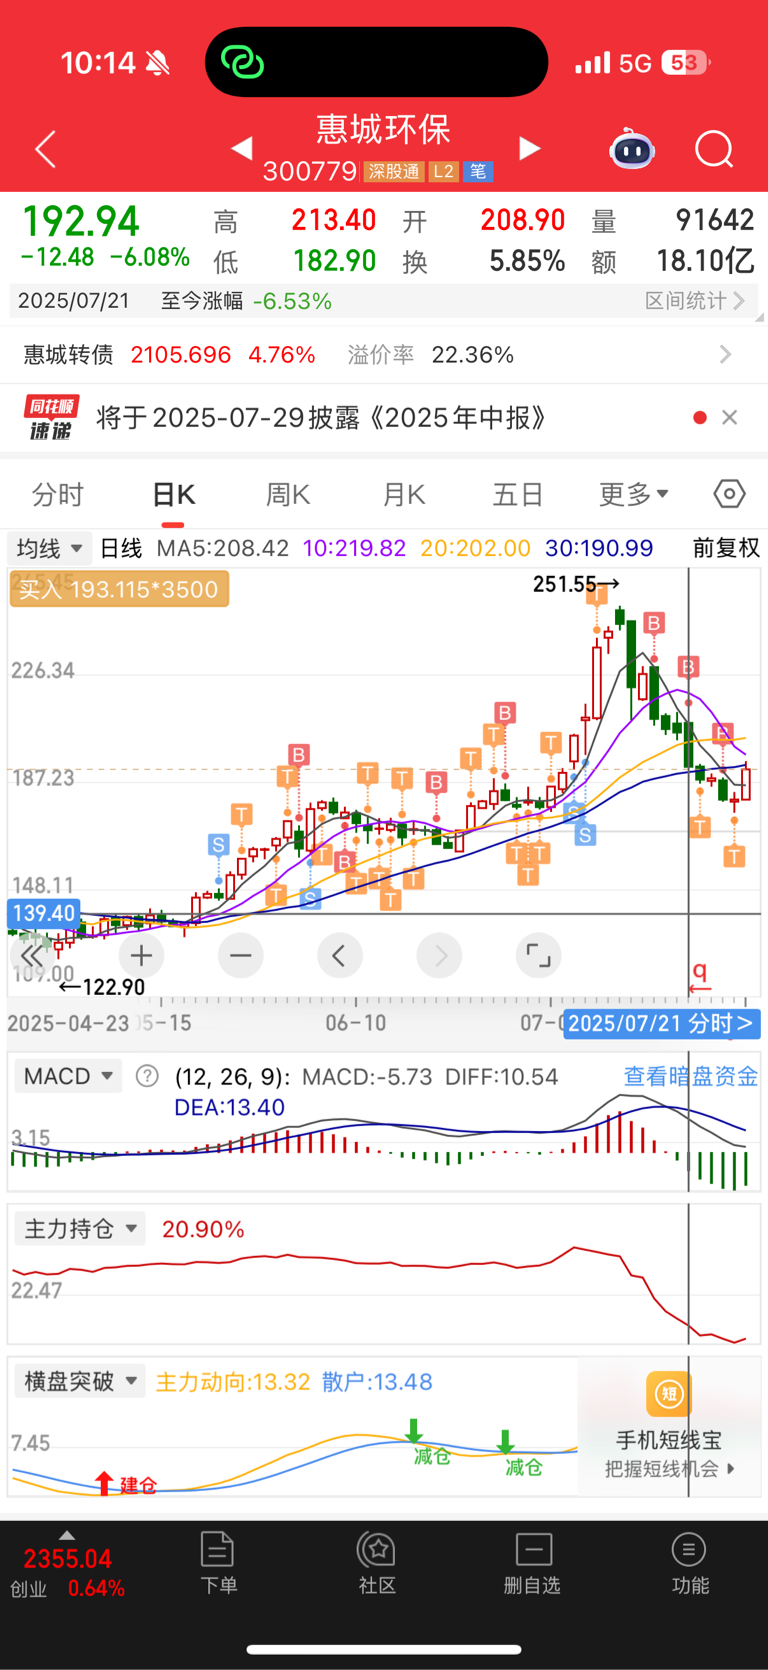Open the 中报 disclosure announcement text

click(322, 418)
